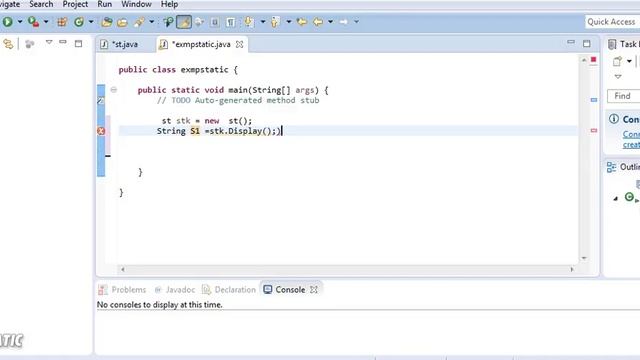Click the editor horizontal scrollbar track
The image size is (640, 360).
pyautogui.click(x=347, y=269)
